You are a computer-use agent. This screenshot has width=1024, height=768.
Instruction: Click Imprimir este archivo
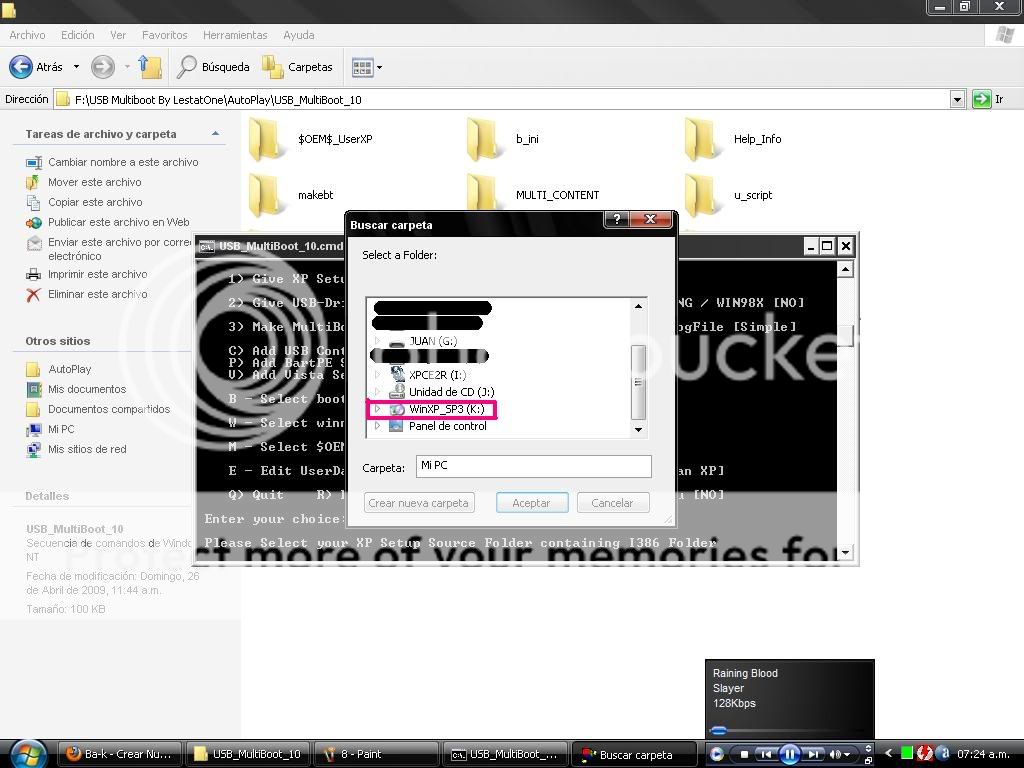pos(98,274)
